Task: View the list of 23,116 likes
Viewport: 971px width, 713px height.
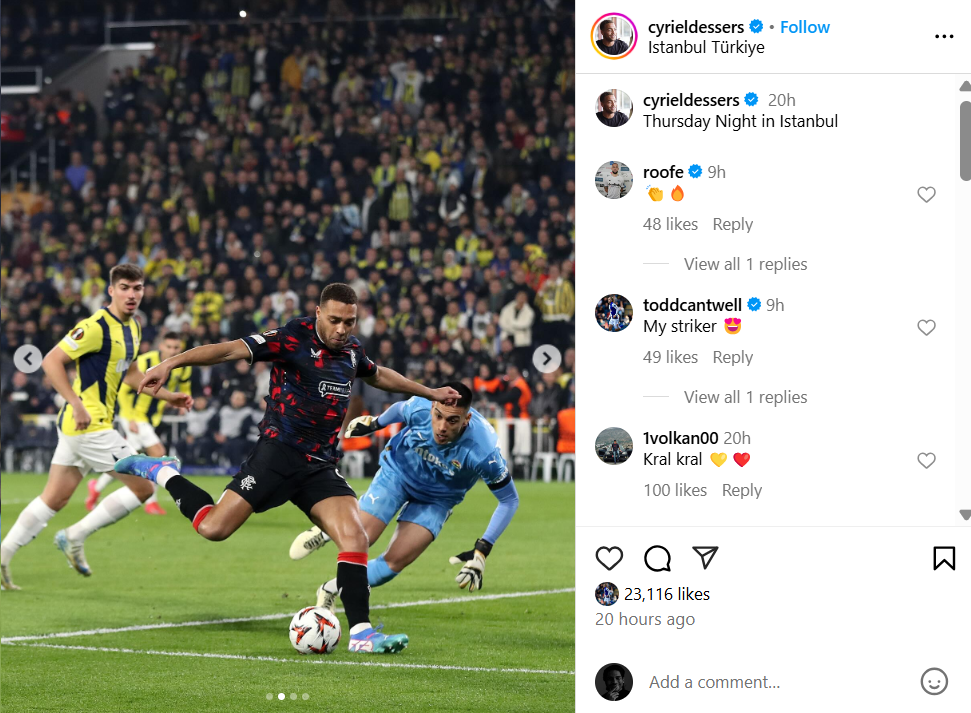Action: (666, 594)
